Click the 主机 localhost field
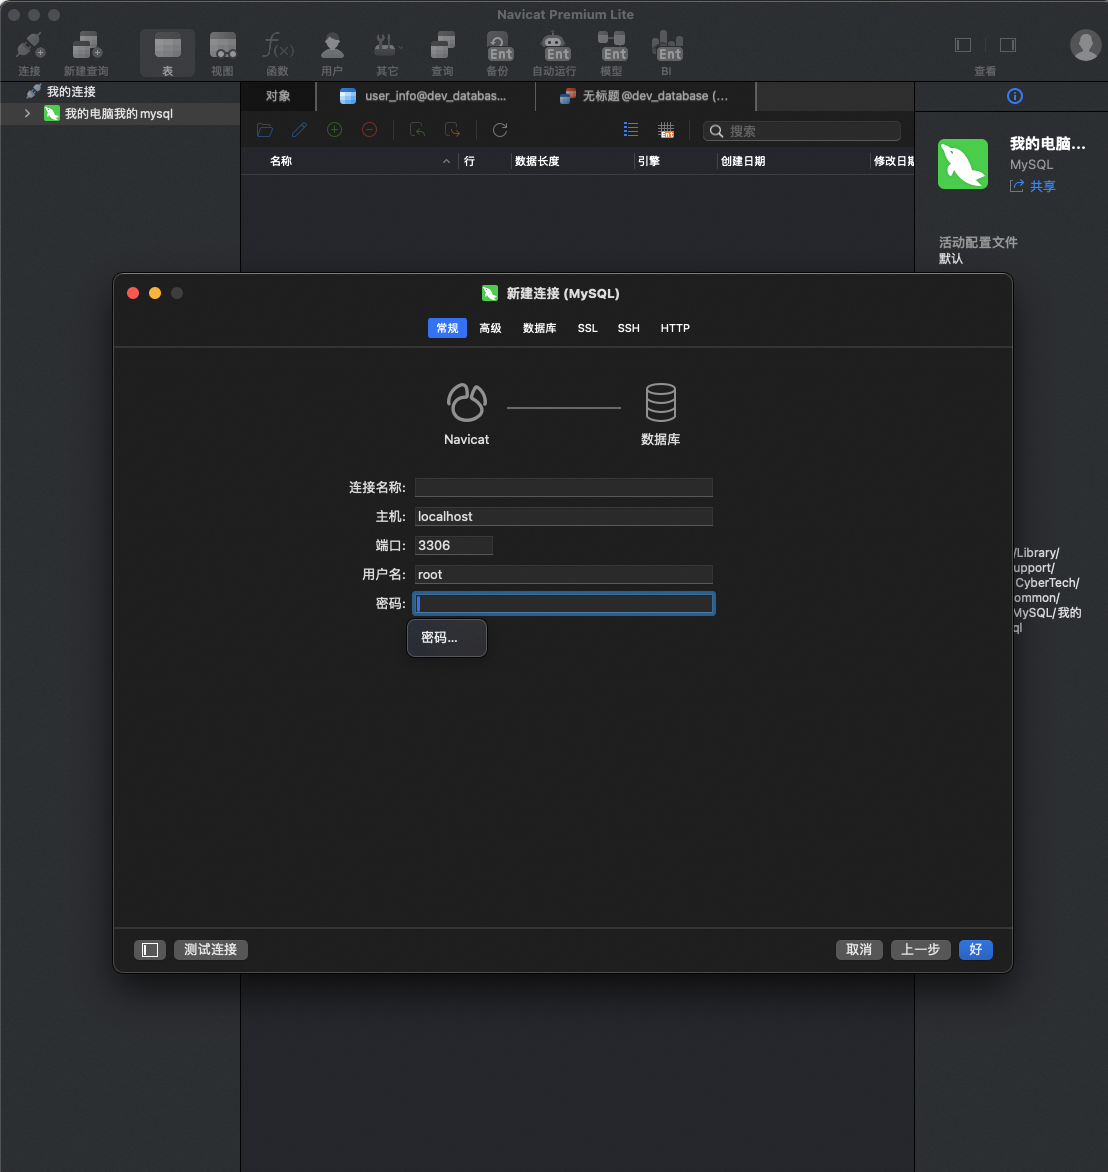1108x1172 pixels. (564, 516)
